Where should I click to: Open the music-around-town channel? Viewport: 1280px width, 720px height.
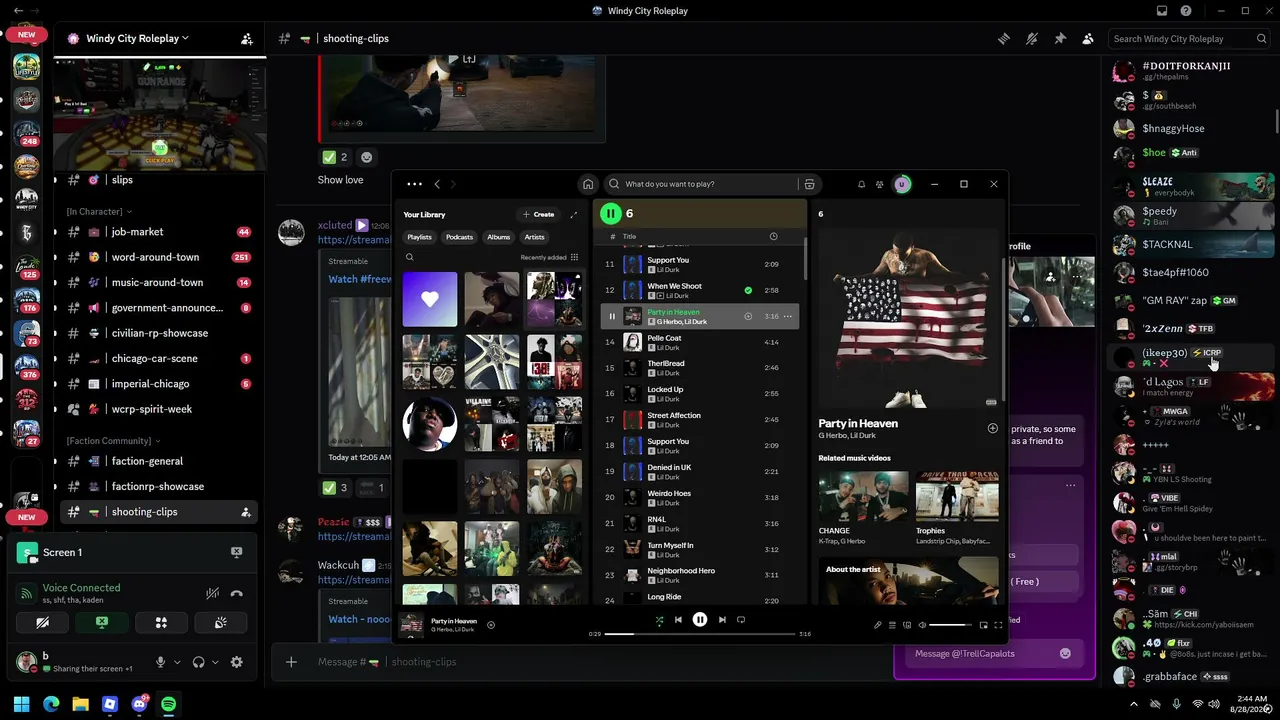coord(158,283)
